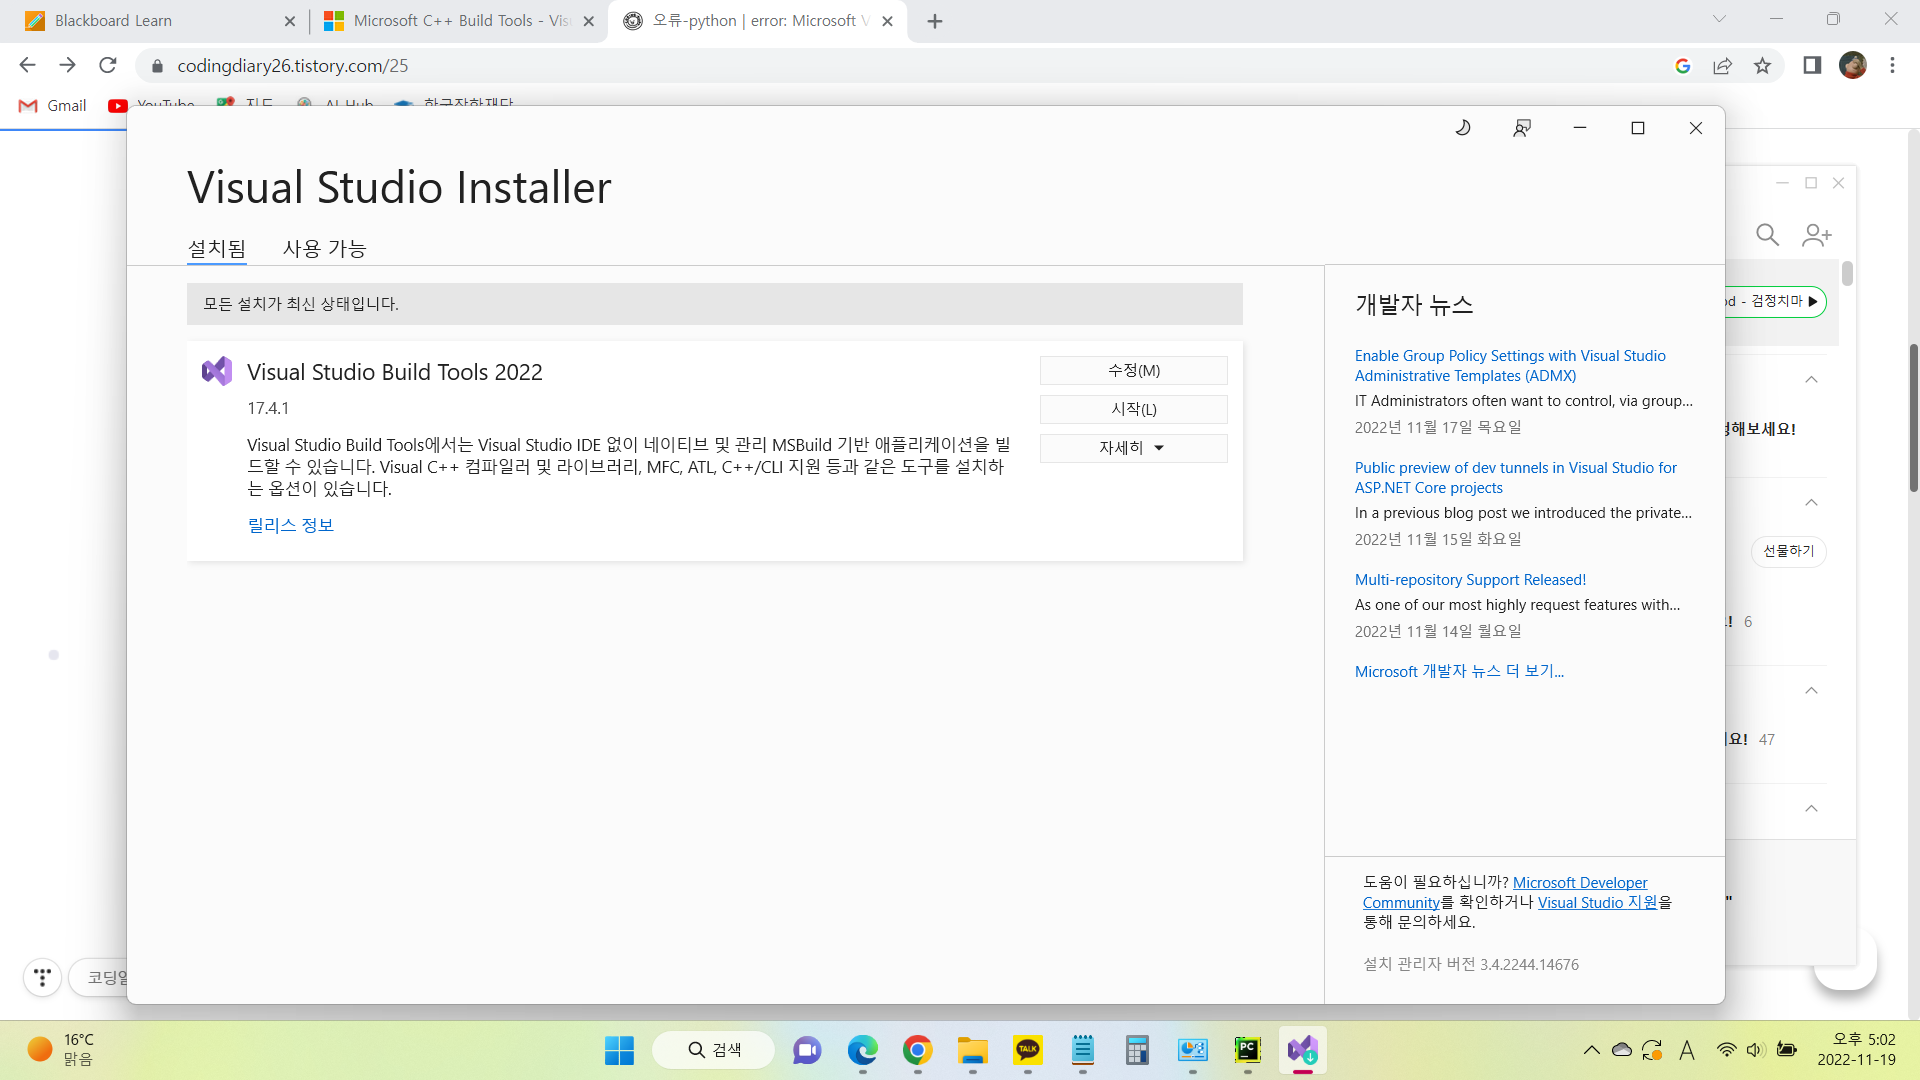Open KakaoTalk icon in taskbar
The height and width of the screenshot is (1080, 1920).
[x=1027, y=1050]
